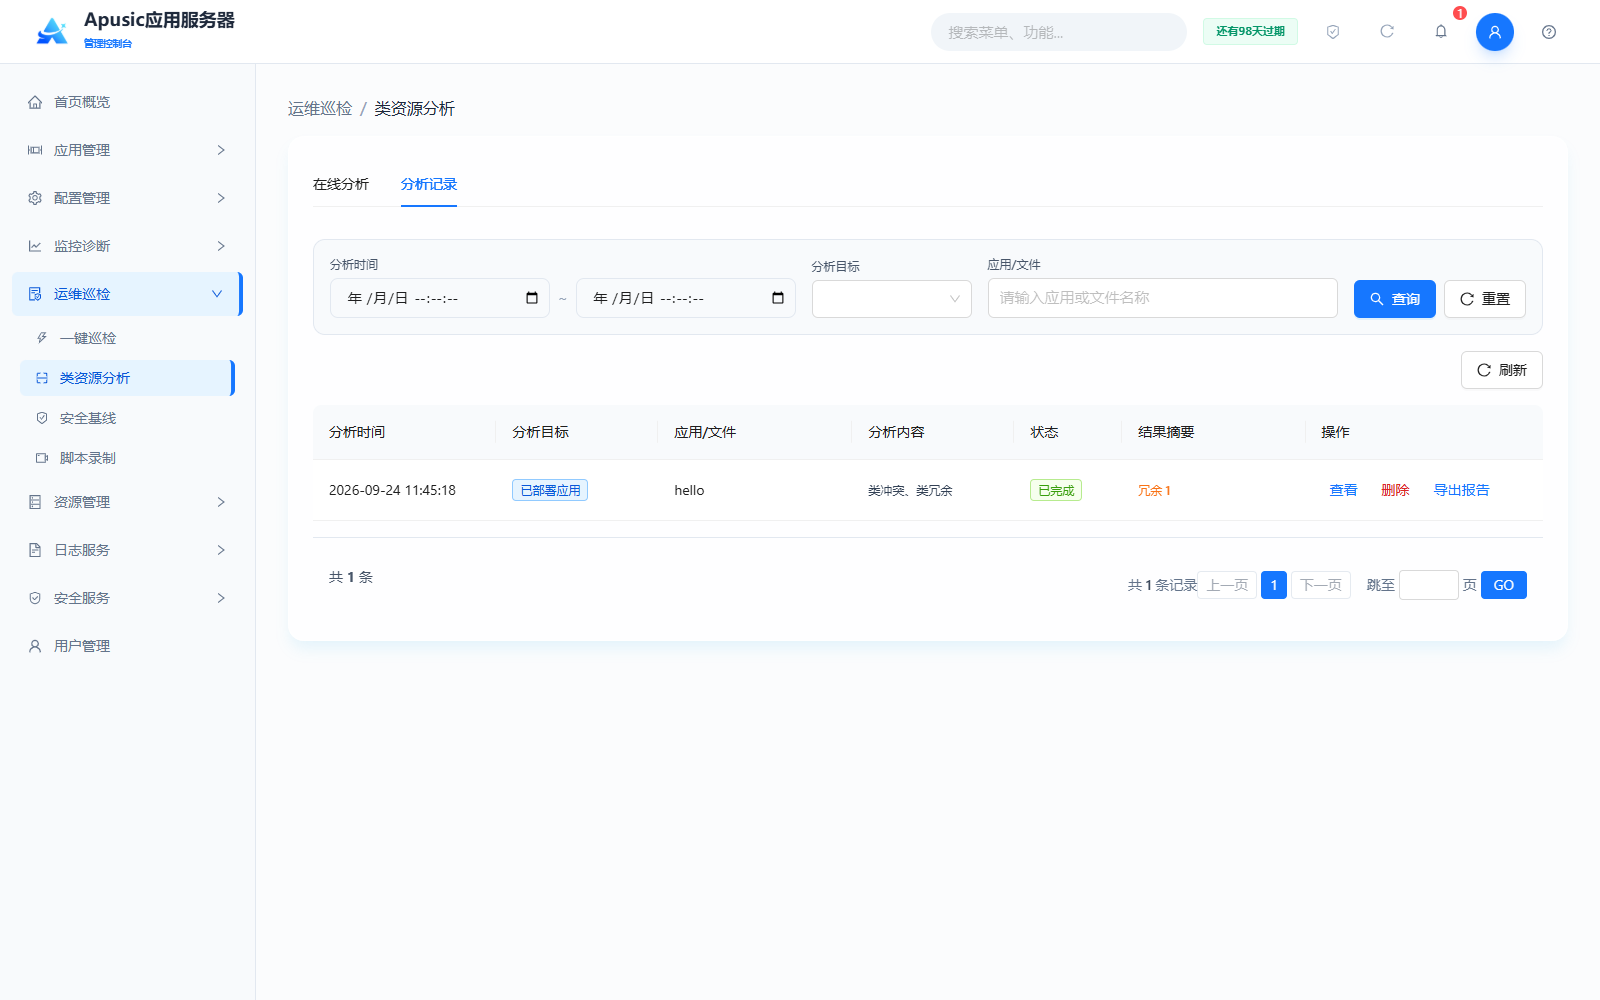Go to 首页概览 in sidebar

pos(127,102)
